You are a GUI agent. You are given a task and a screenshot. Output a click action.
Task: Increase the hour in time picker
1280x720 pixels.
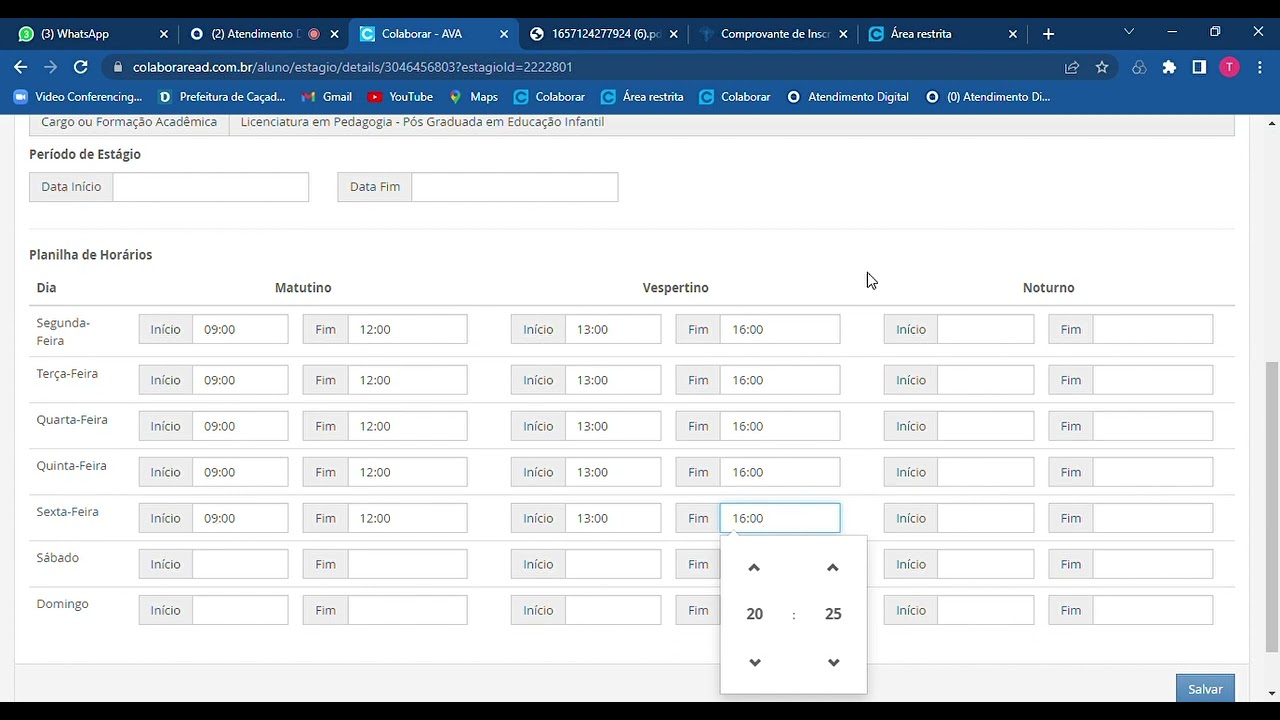tap(754, 568)
